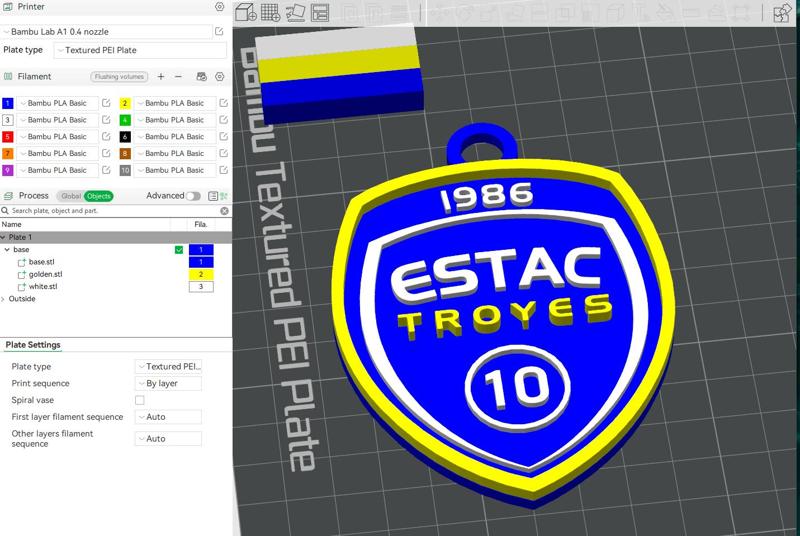Remove a filament with the minus icon

point(178,76)
